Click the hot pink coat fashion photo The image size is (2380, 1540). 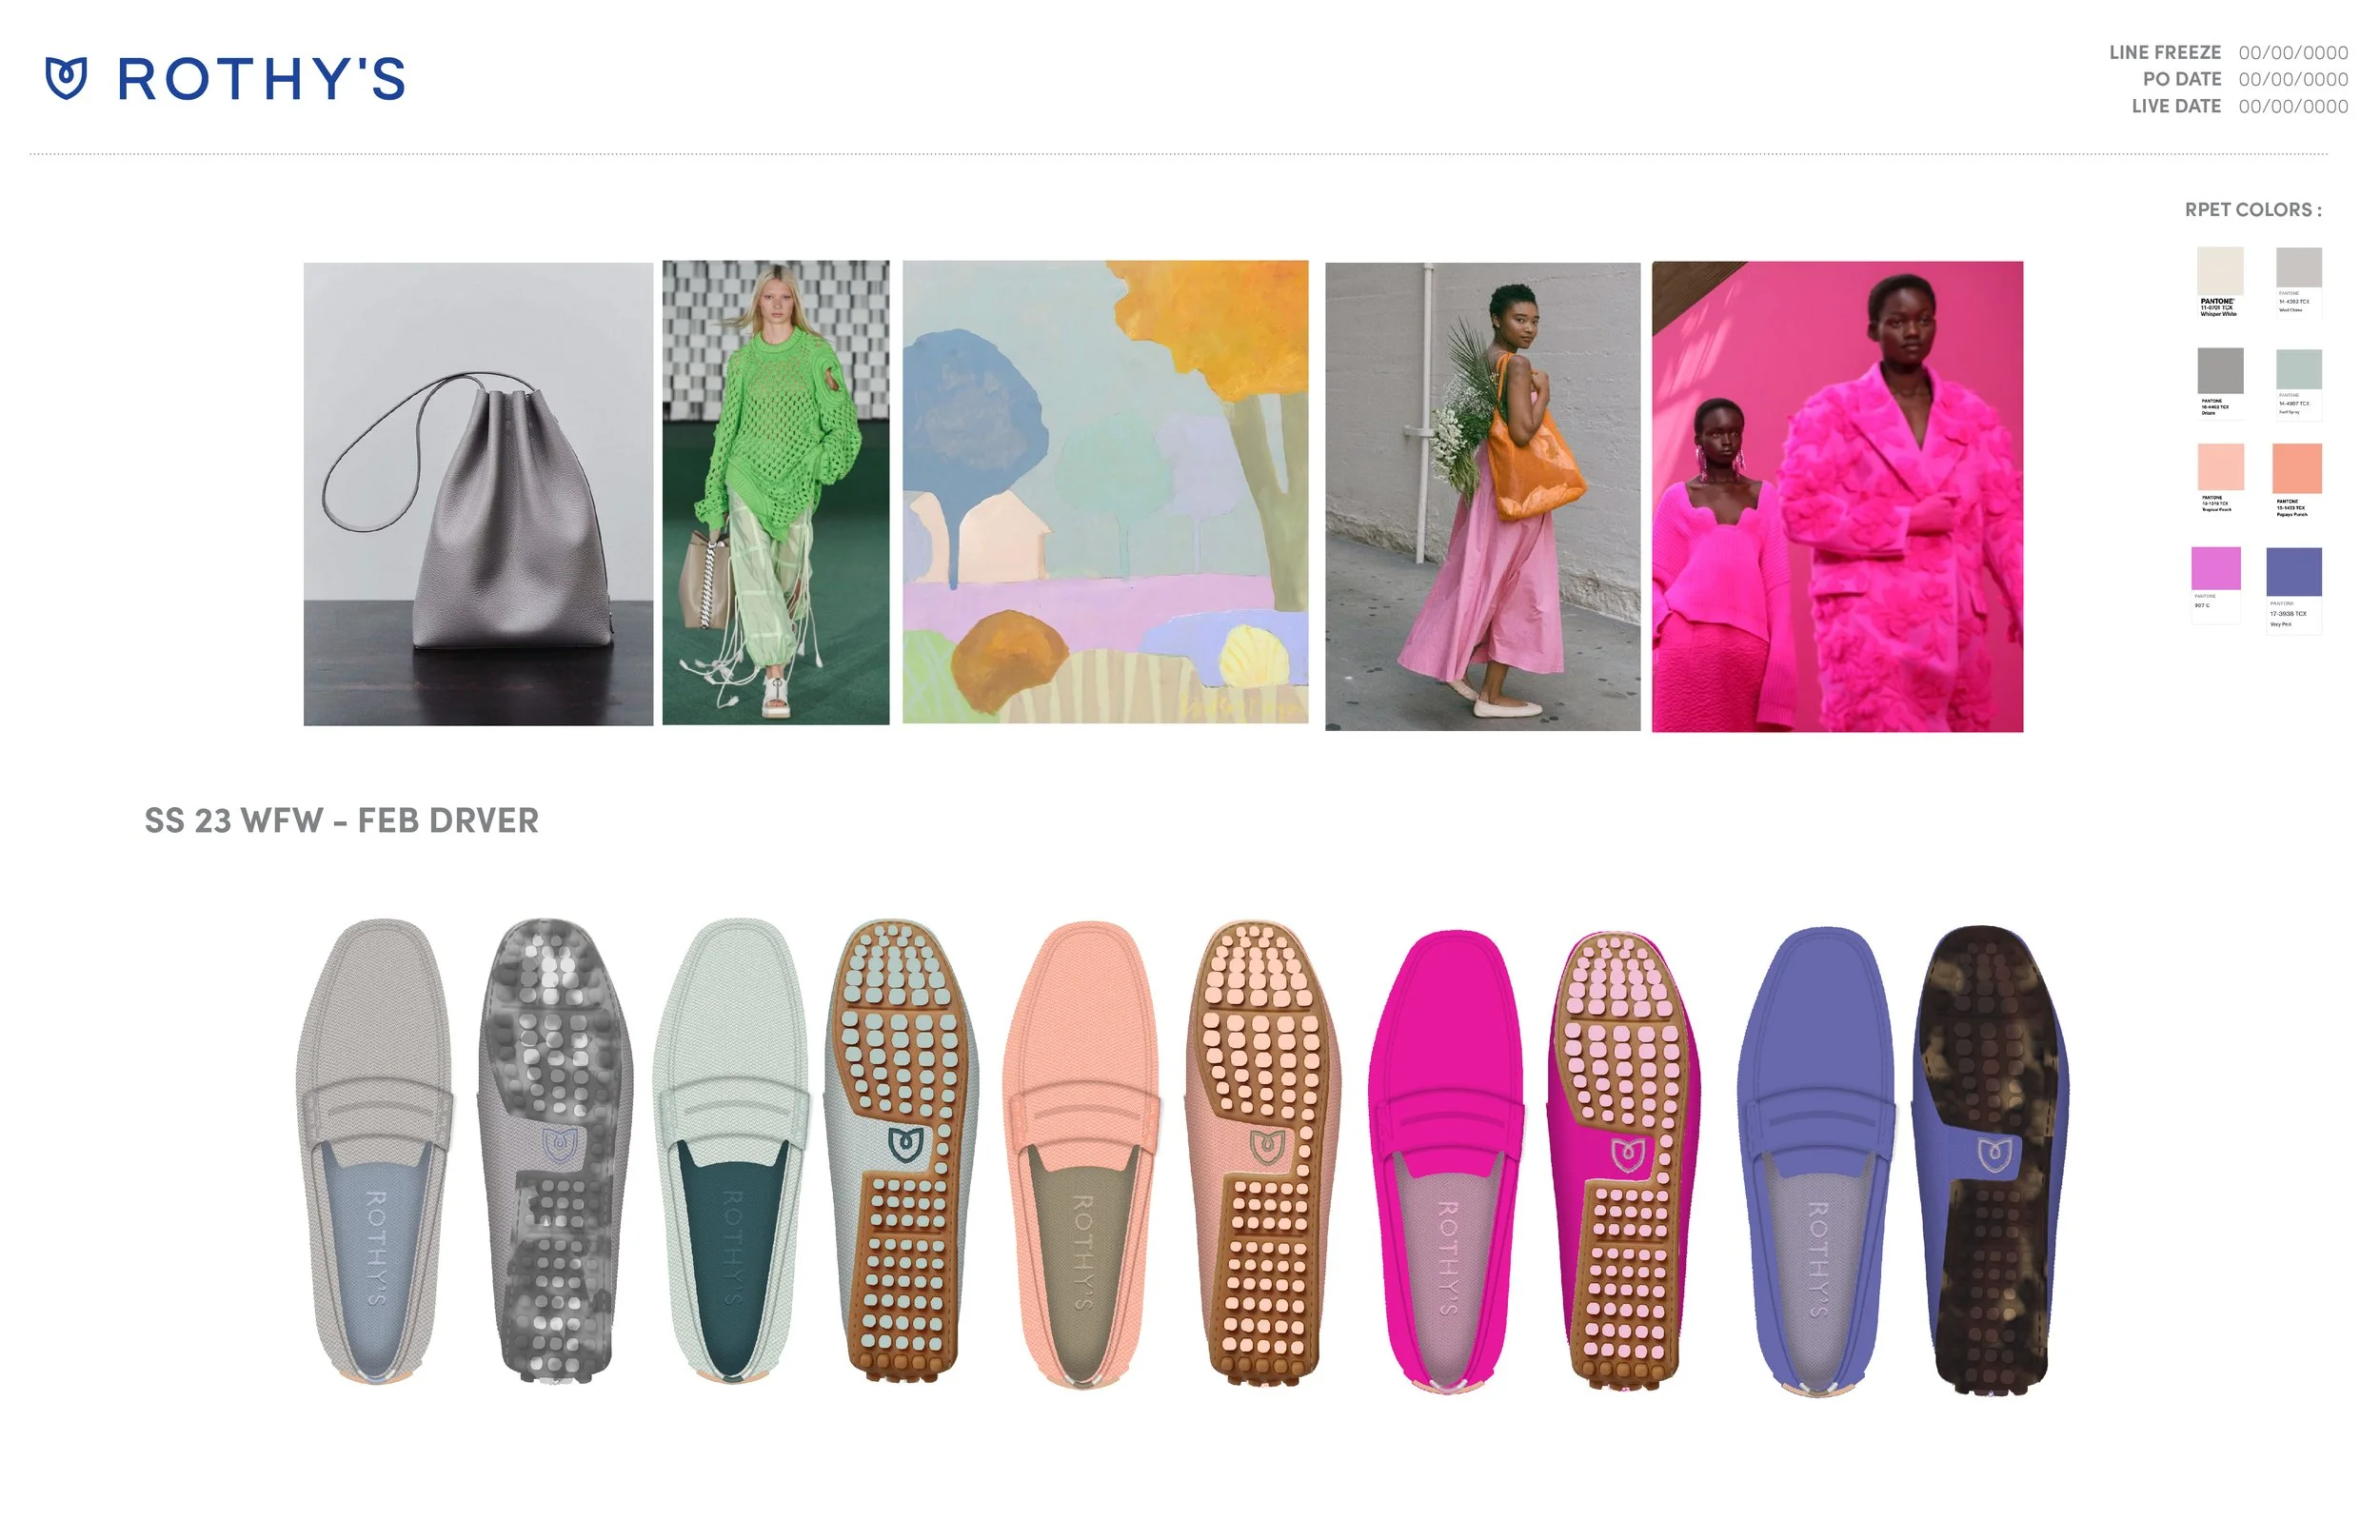(x=1837, y=496)
